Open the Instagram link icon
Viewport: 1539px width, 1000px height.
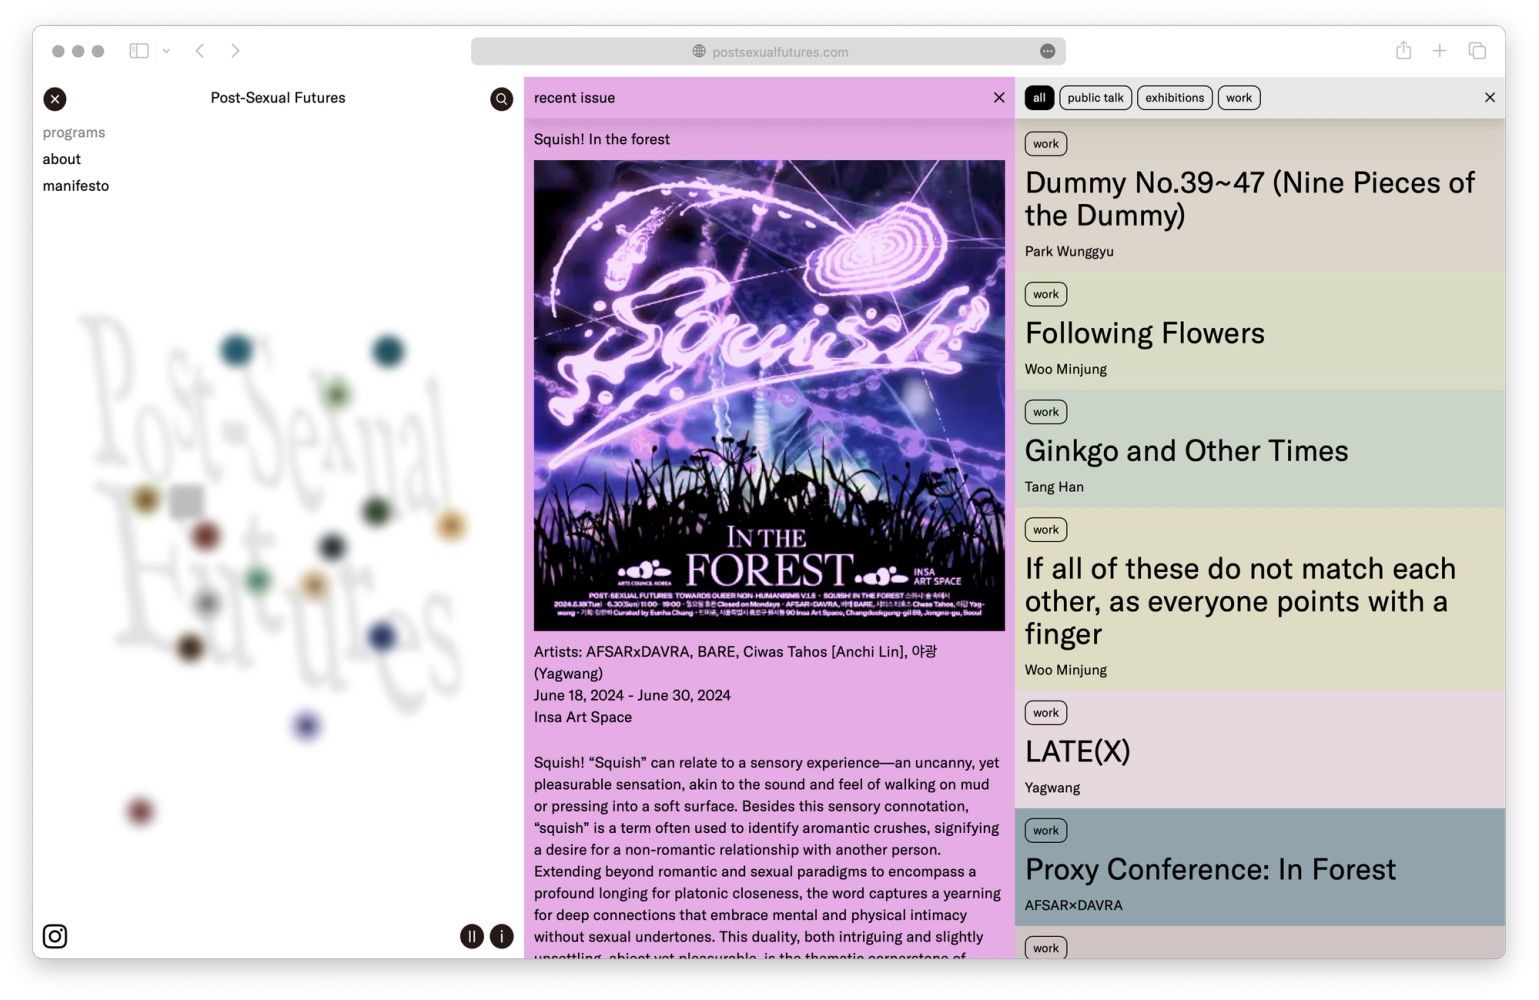pos(55,936)
